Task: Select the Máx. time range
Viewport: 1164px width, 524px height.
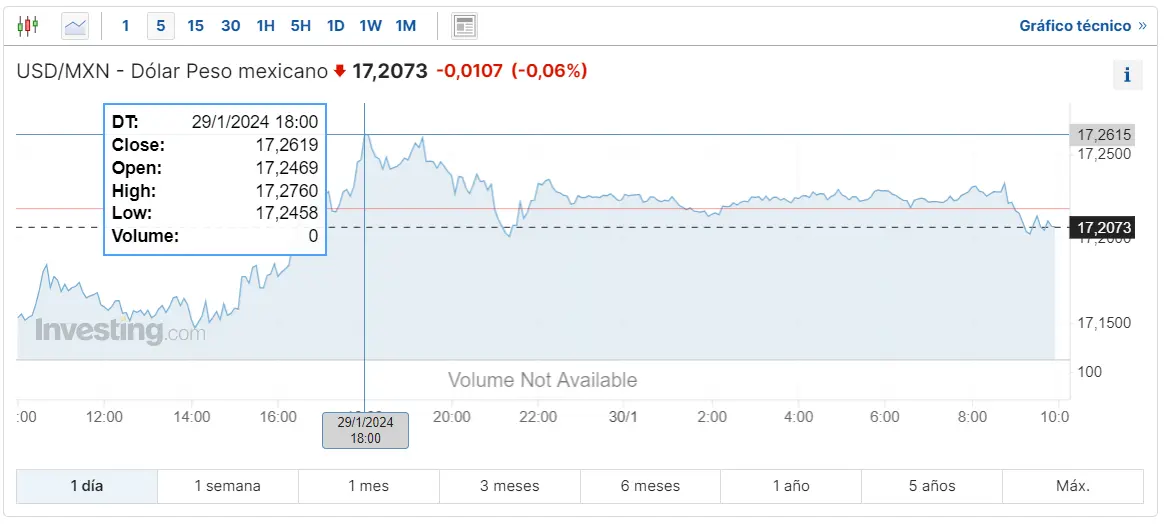Action: (1073, 487)
